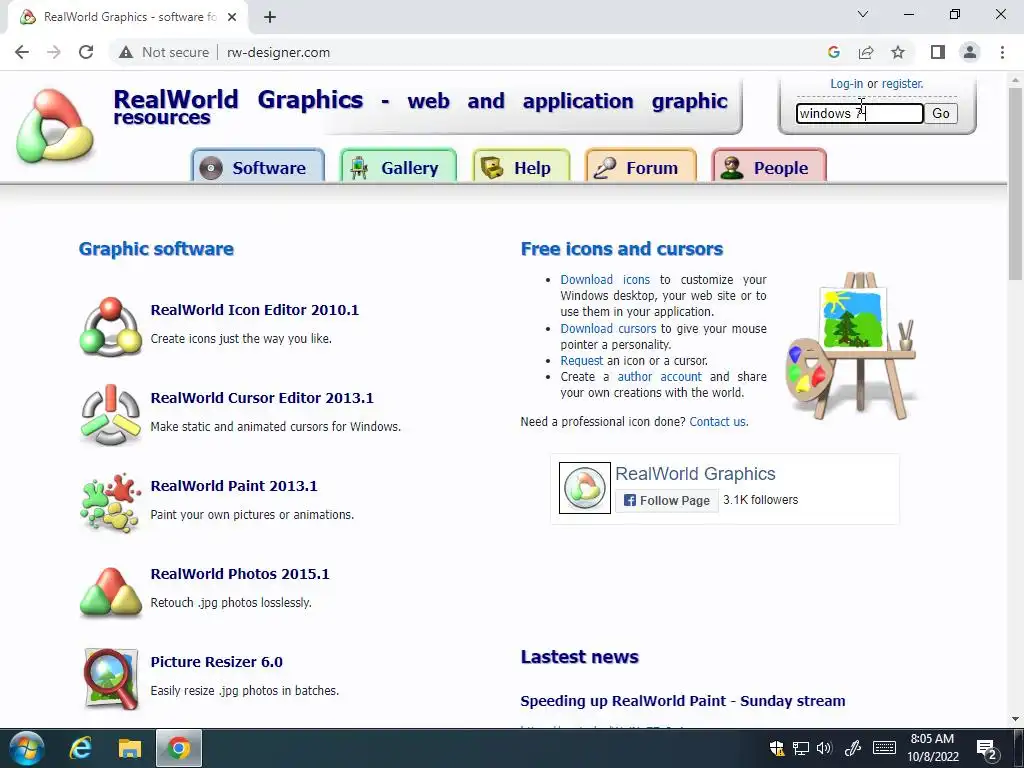The image size is (1024, 768).
Task: Bookmark this page with the star icon
Action: (898, 52)
